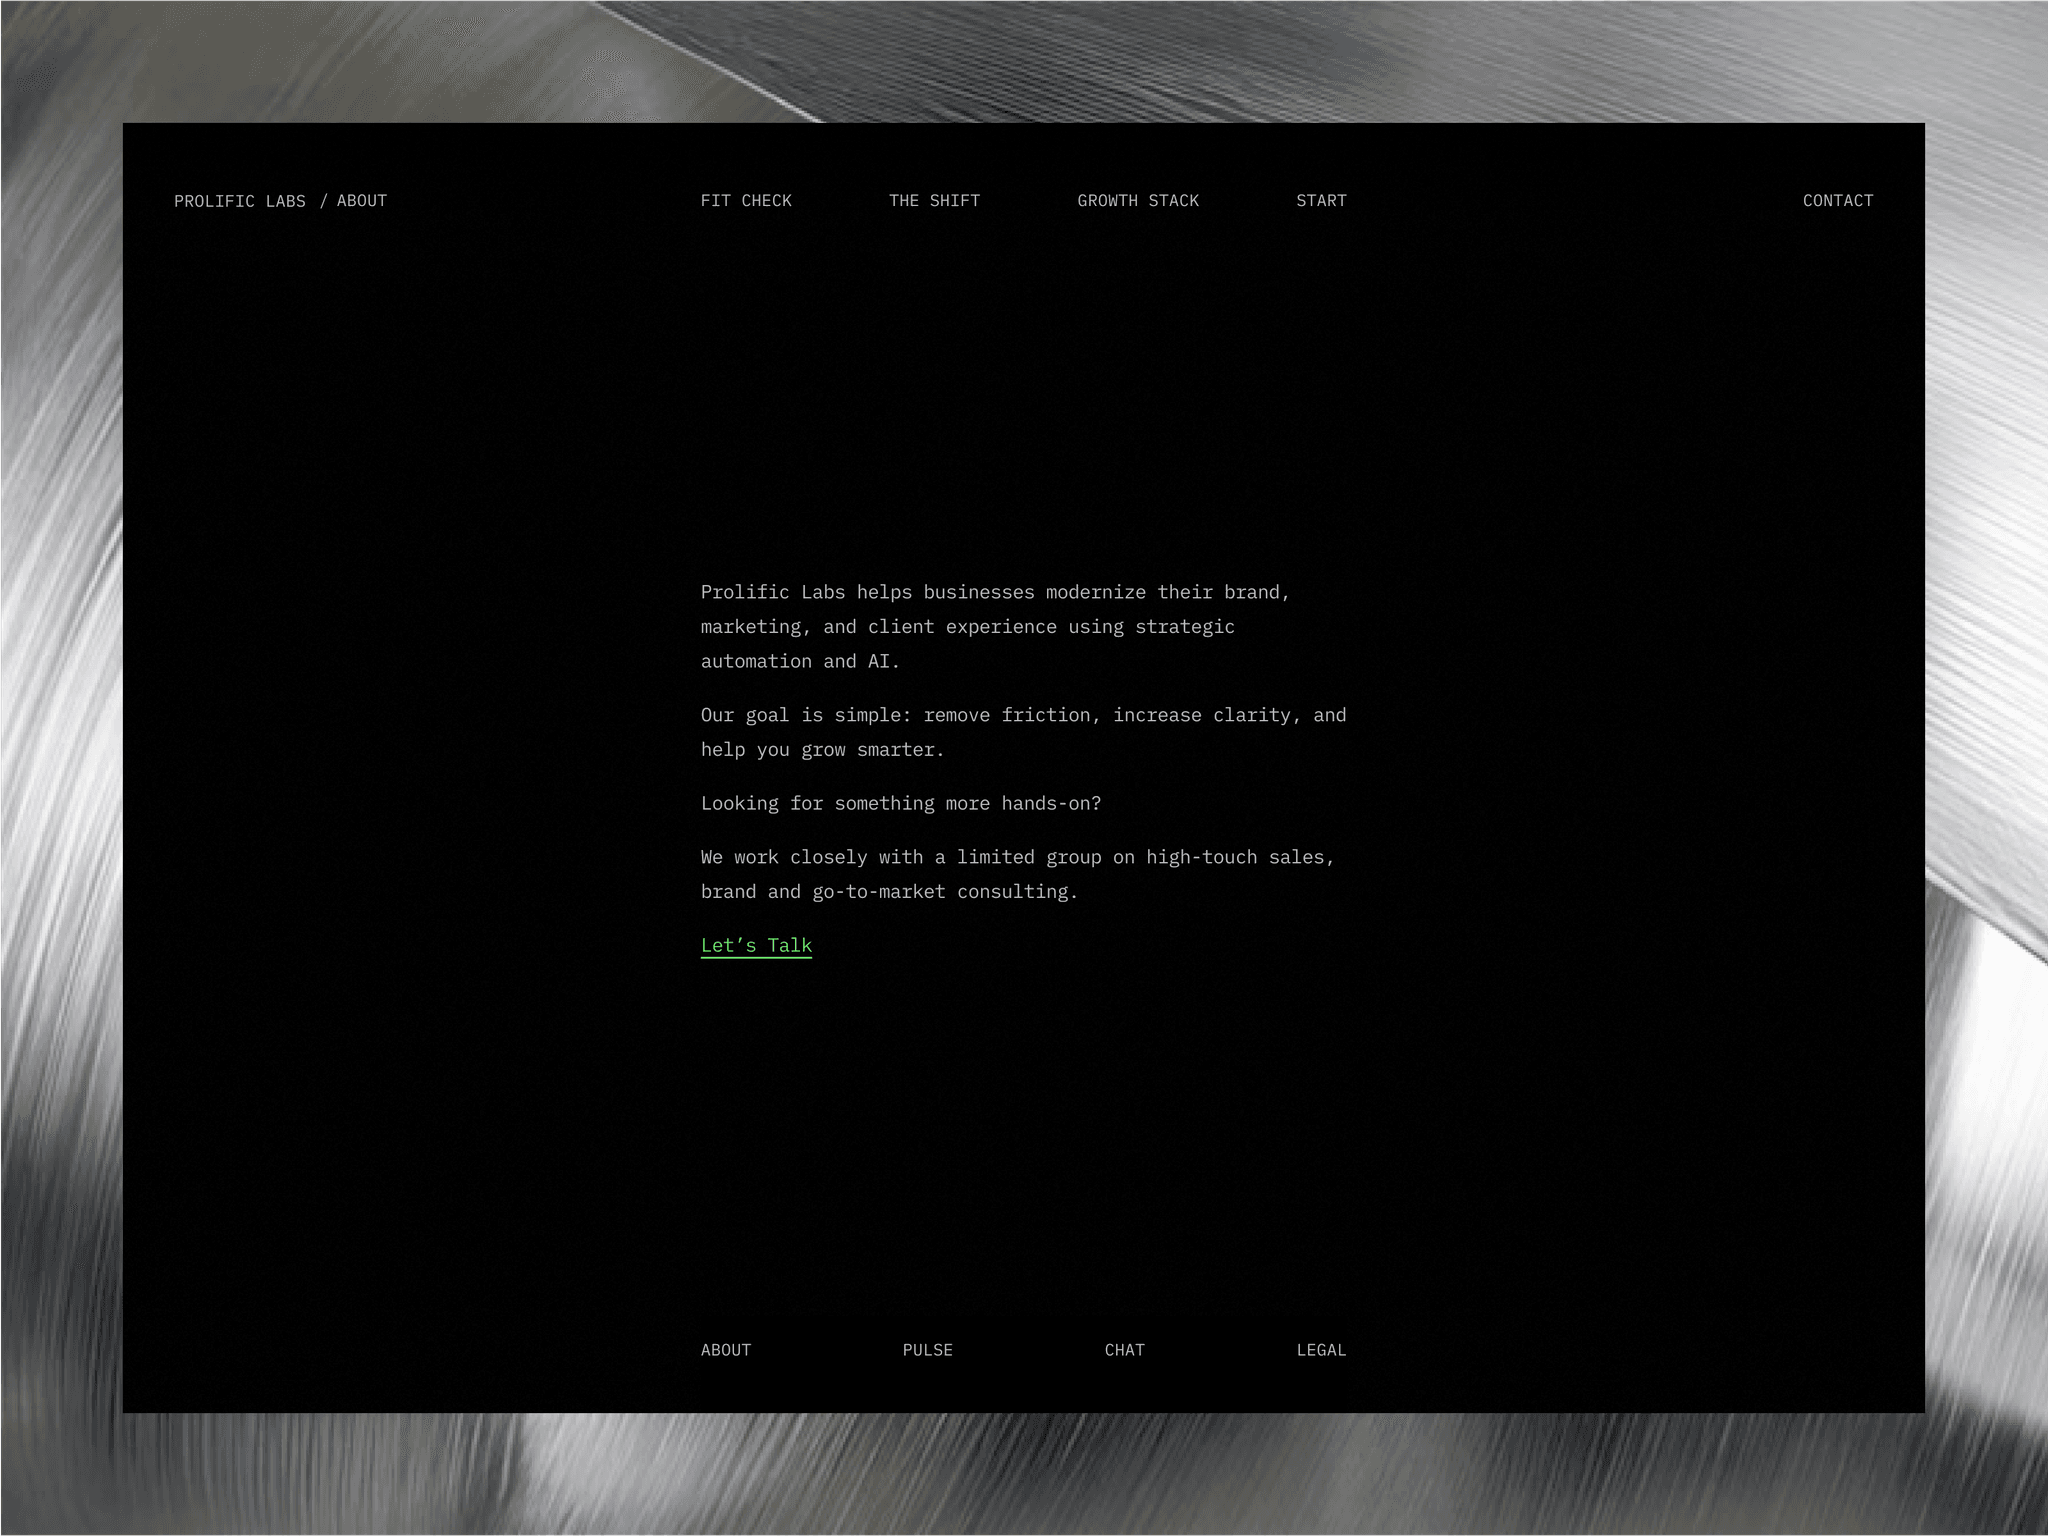Visit the Pulse footer link

(x=928, y=1350)
